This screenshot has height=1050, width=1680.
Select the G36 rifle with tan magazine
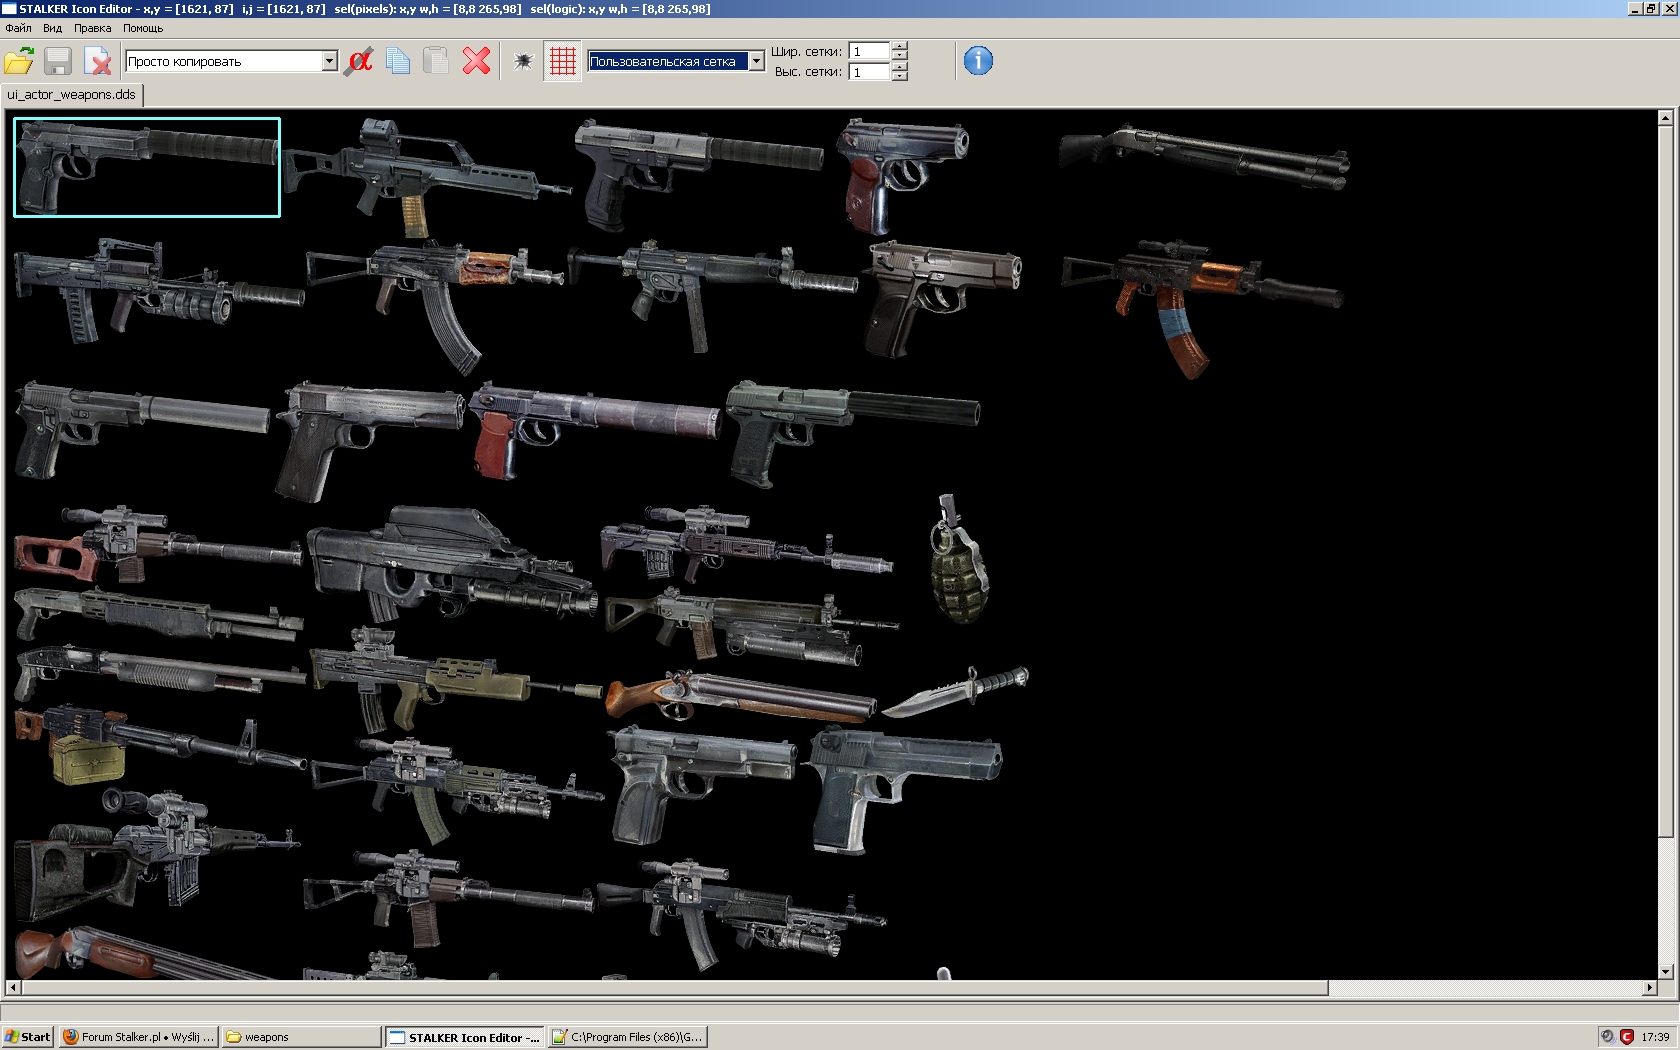pyautogui.click(x=427, y=178)
